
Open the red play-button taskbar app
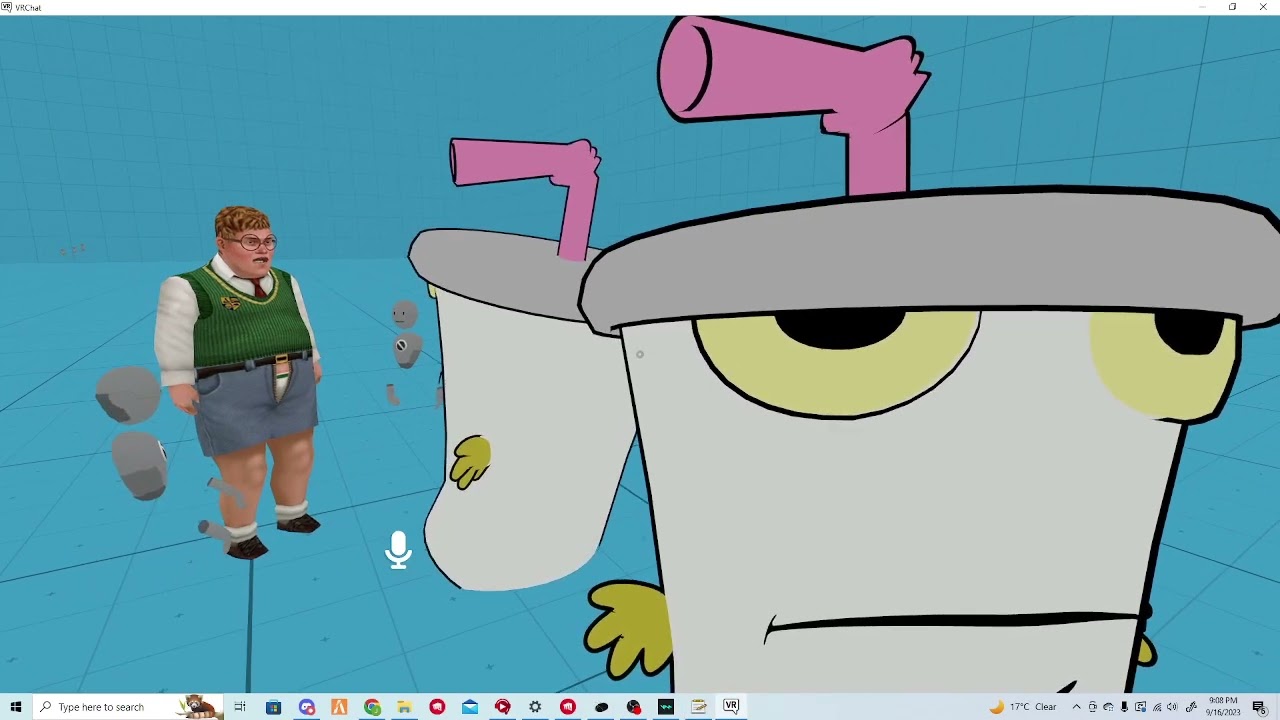502,707
